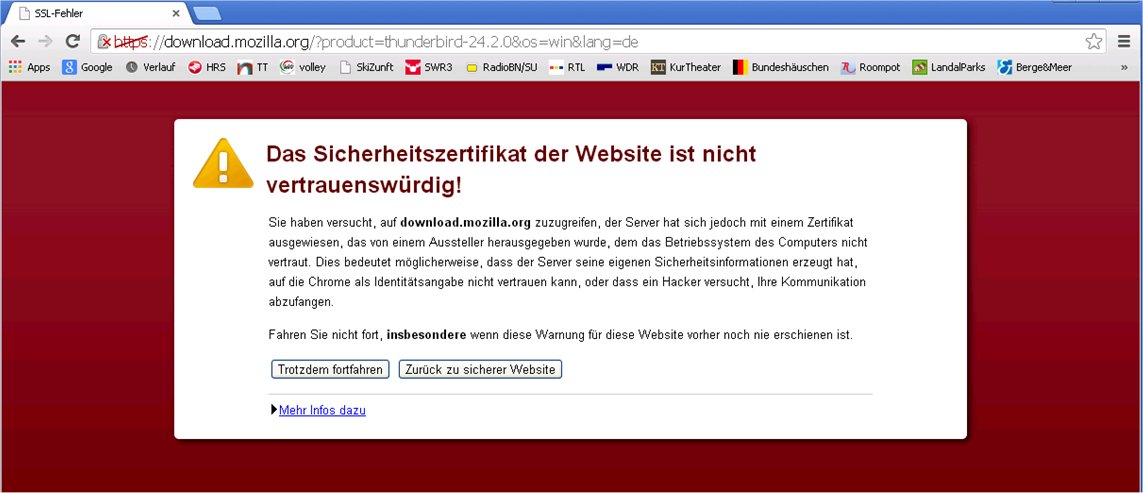Open the Berge&Meer bookmark

(x=1034, y=67)
